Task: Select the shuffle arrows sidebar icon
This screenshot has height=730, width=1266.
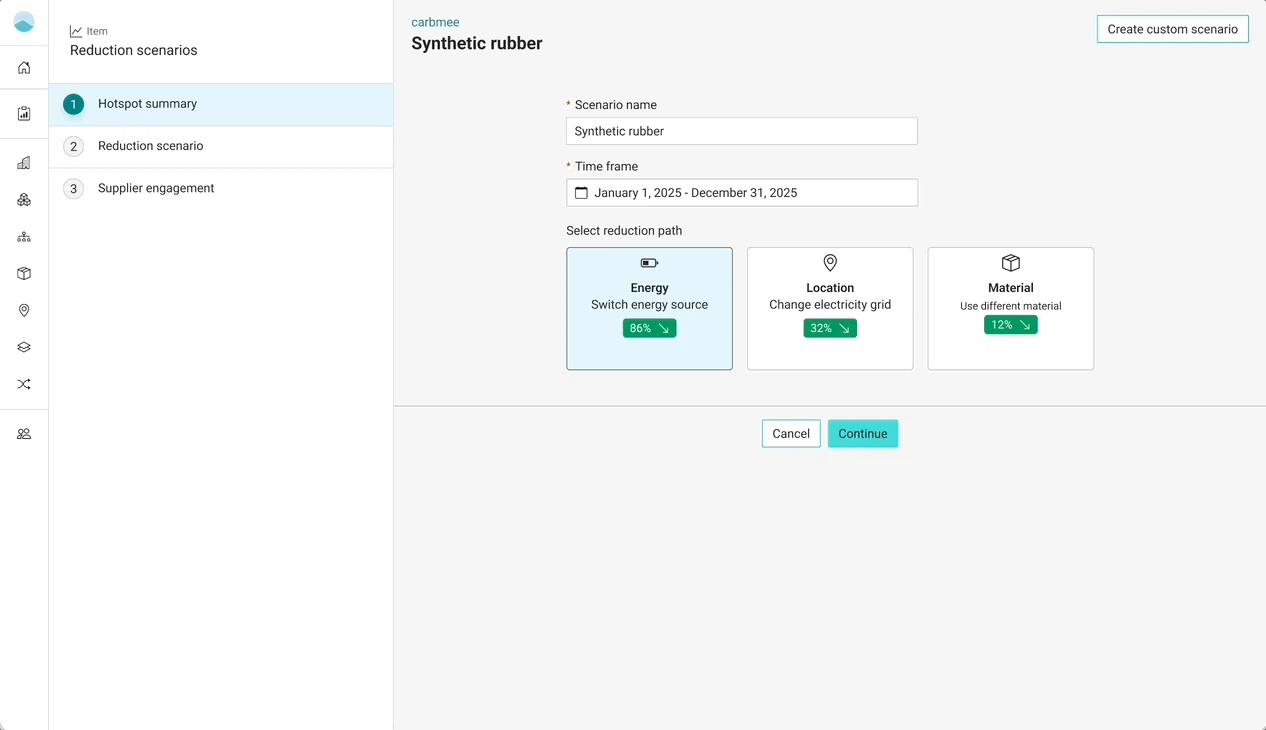Action: (x=23, y=384)
